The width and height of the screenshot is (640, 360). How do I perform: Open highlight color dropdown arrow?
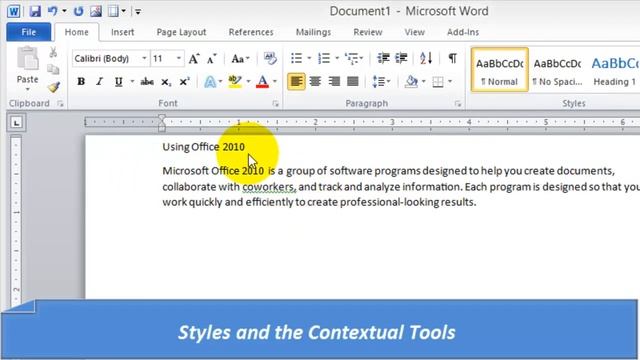248,82
